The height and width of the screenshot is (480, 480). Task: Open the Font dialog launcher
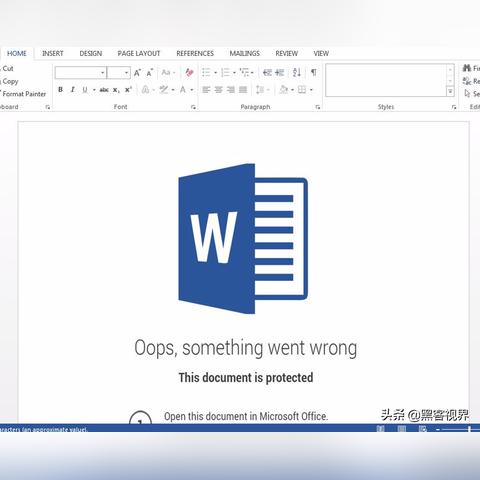[193, 107]
